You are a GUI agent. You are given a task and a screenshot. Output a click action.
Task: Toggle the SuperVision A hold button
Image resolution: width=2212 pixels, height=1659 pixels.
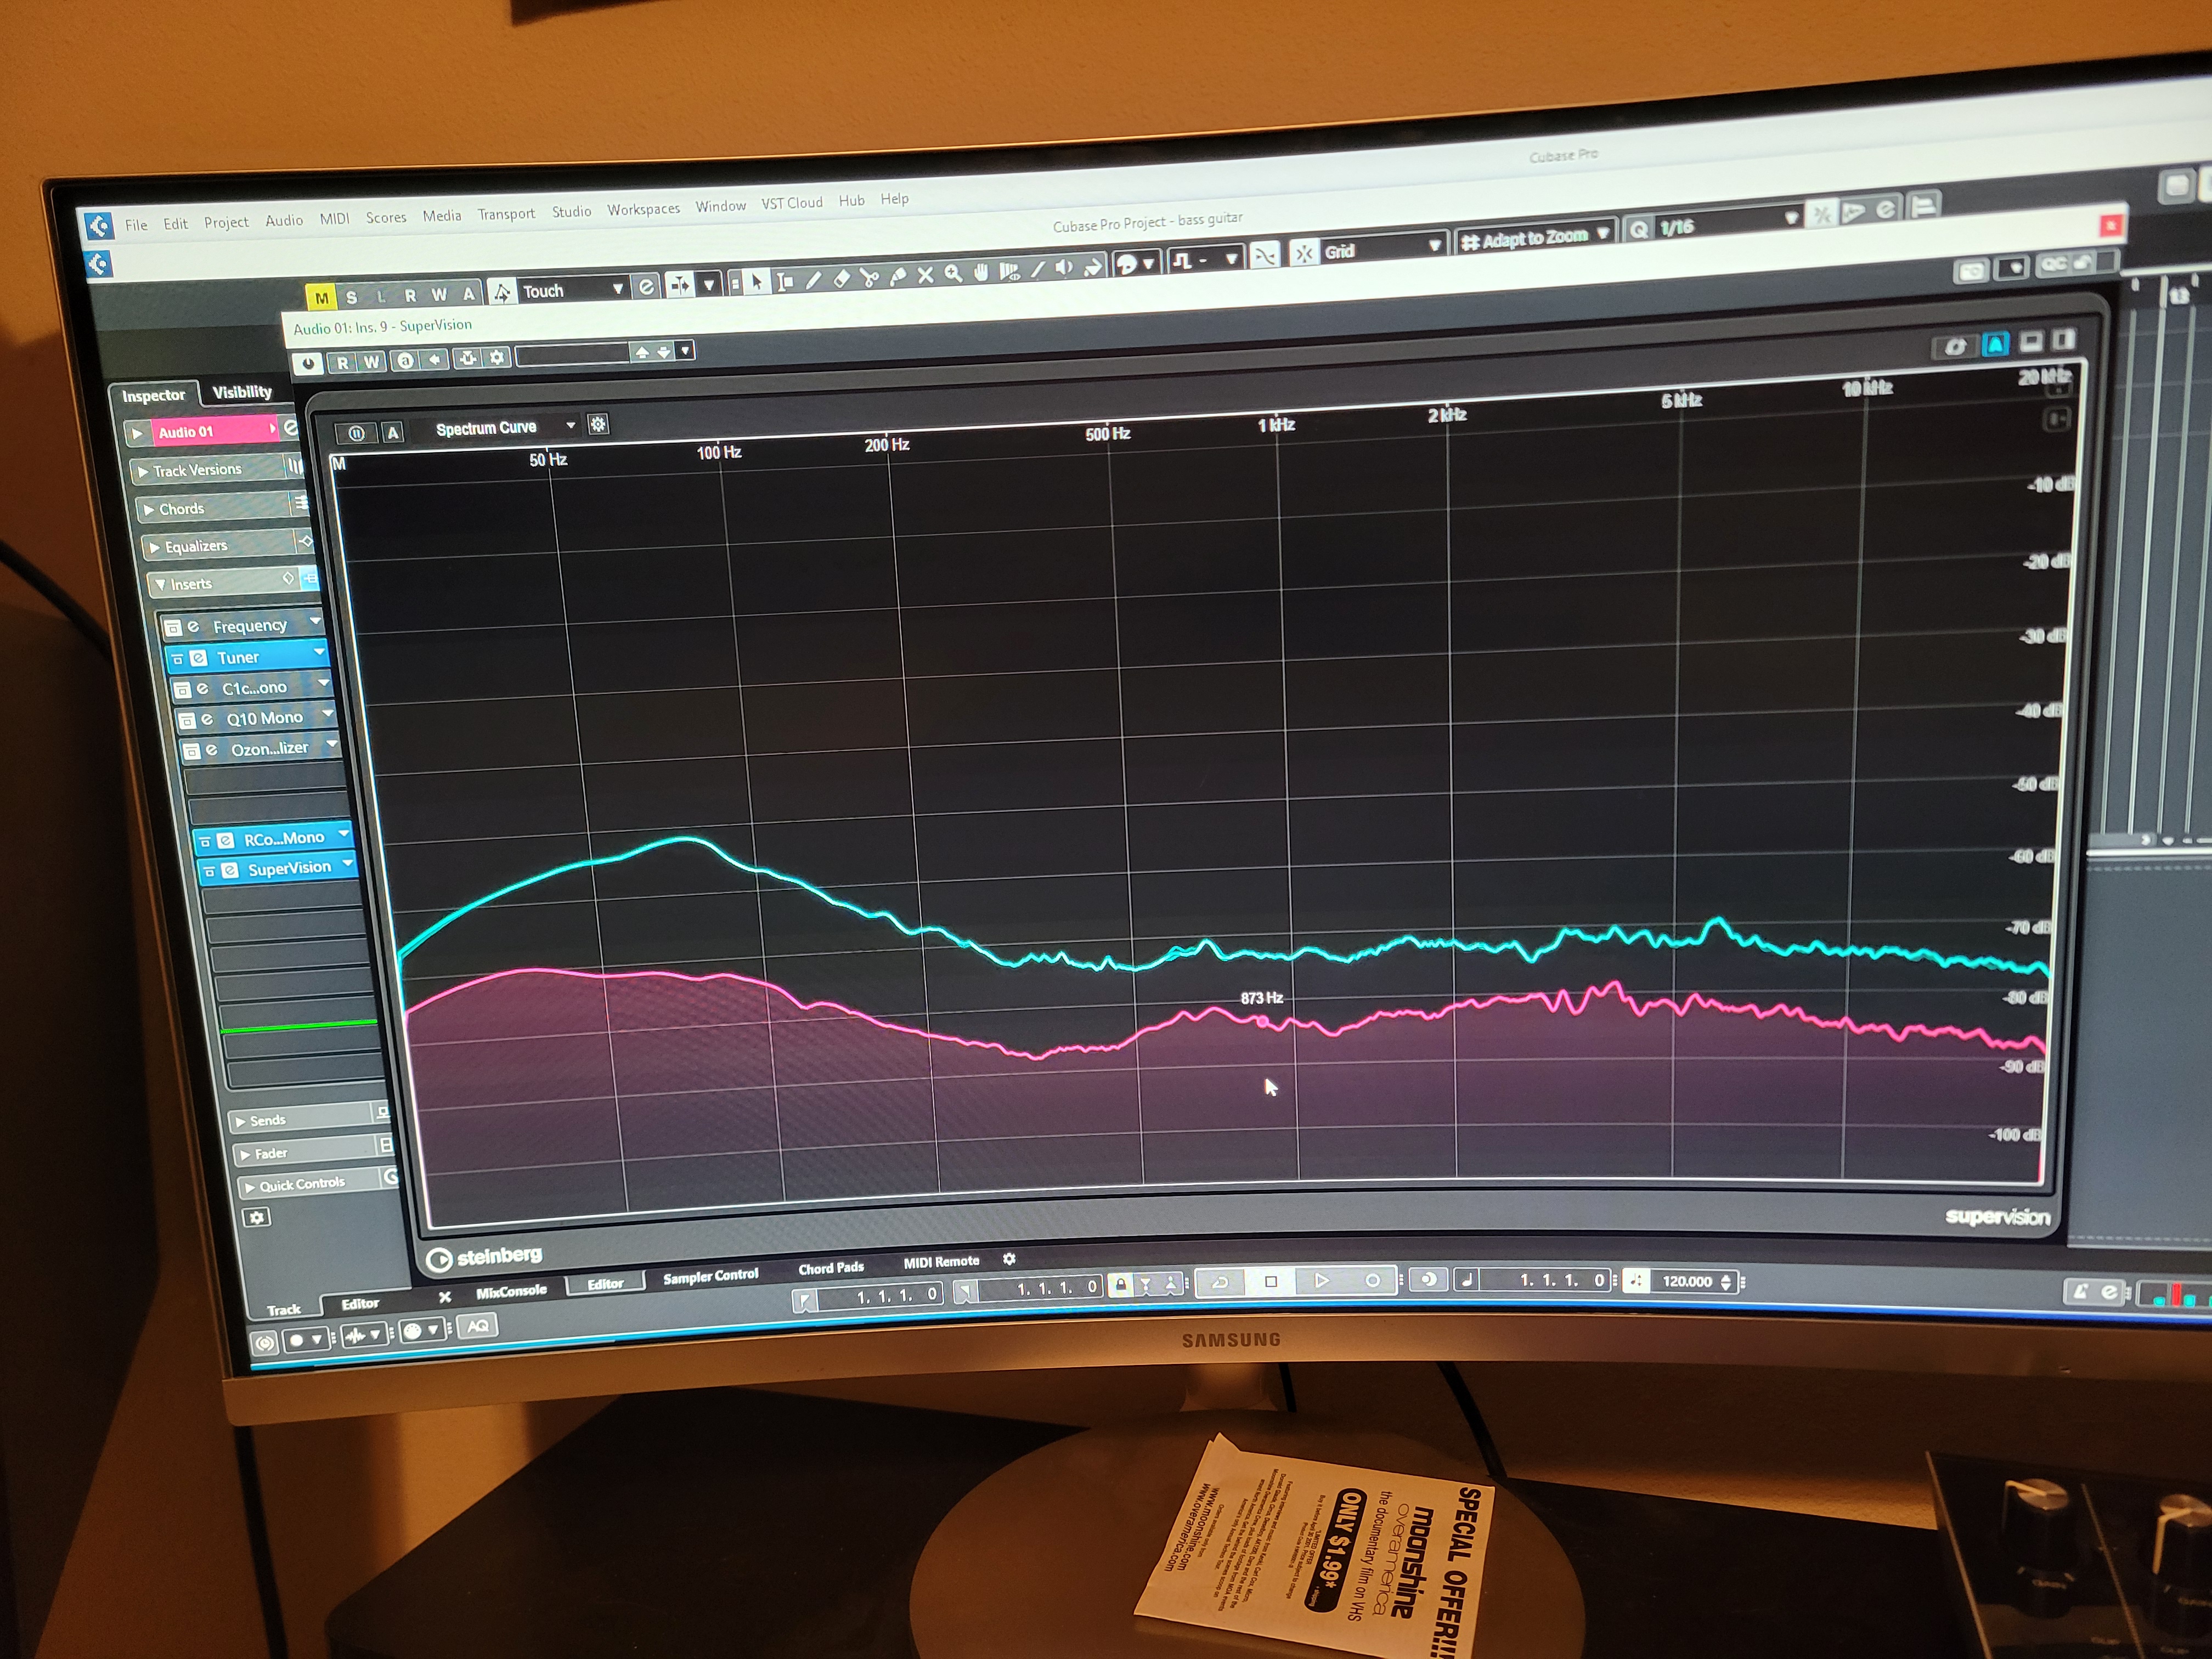point(392,432)
